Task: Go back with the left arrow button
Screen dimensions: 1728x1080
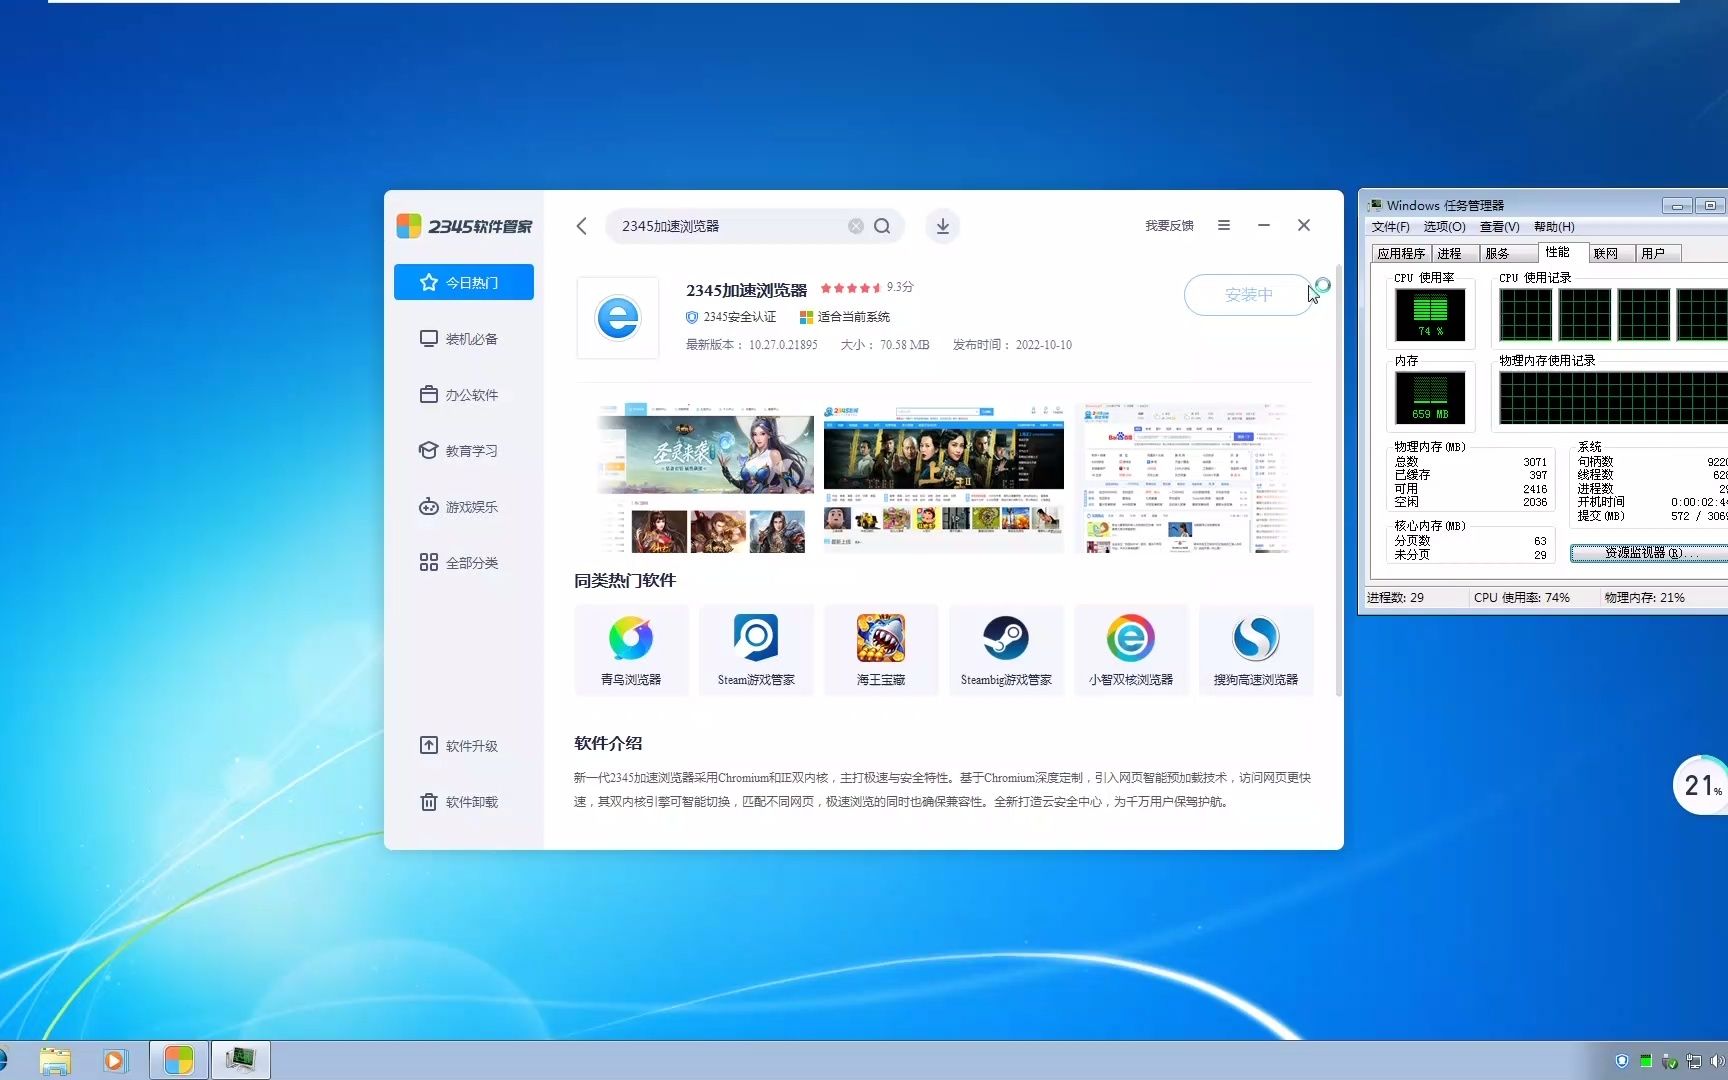Action: point(582,226)
